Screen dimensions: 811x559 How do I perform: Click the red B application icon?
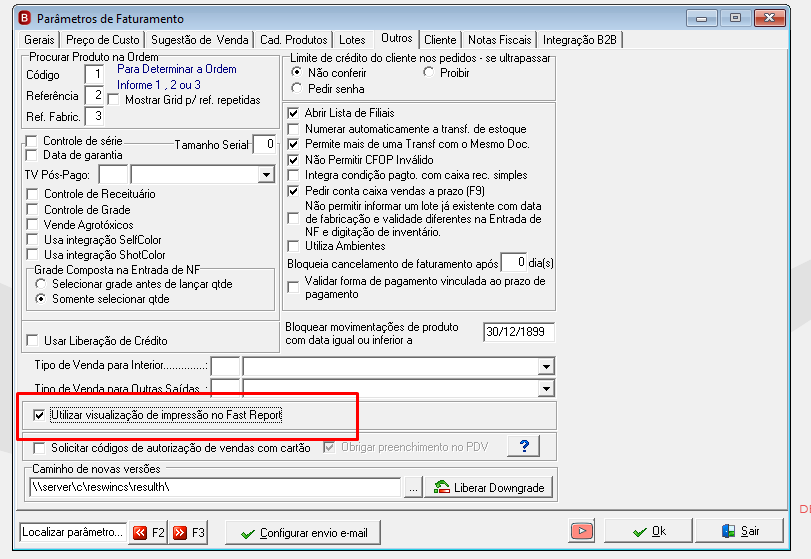24,18
